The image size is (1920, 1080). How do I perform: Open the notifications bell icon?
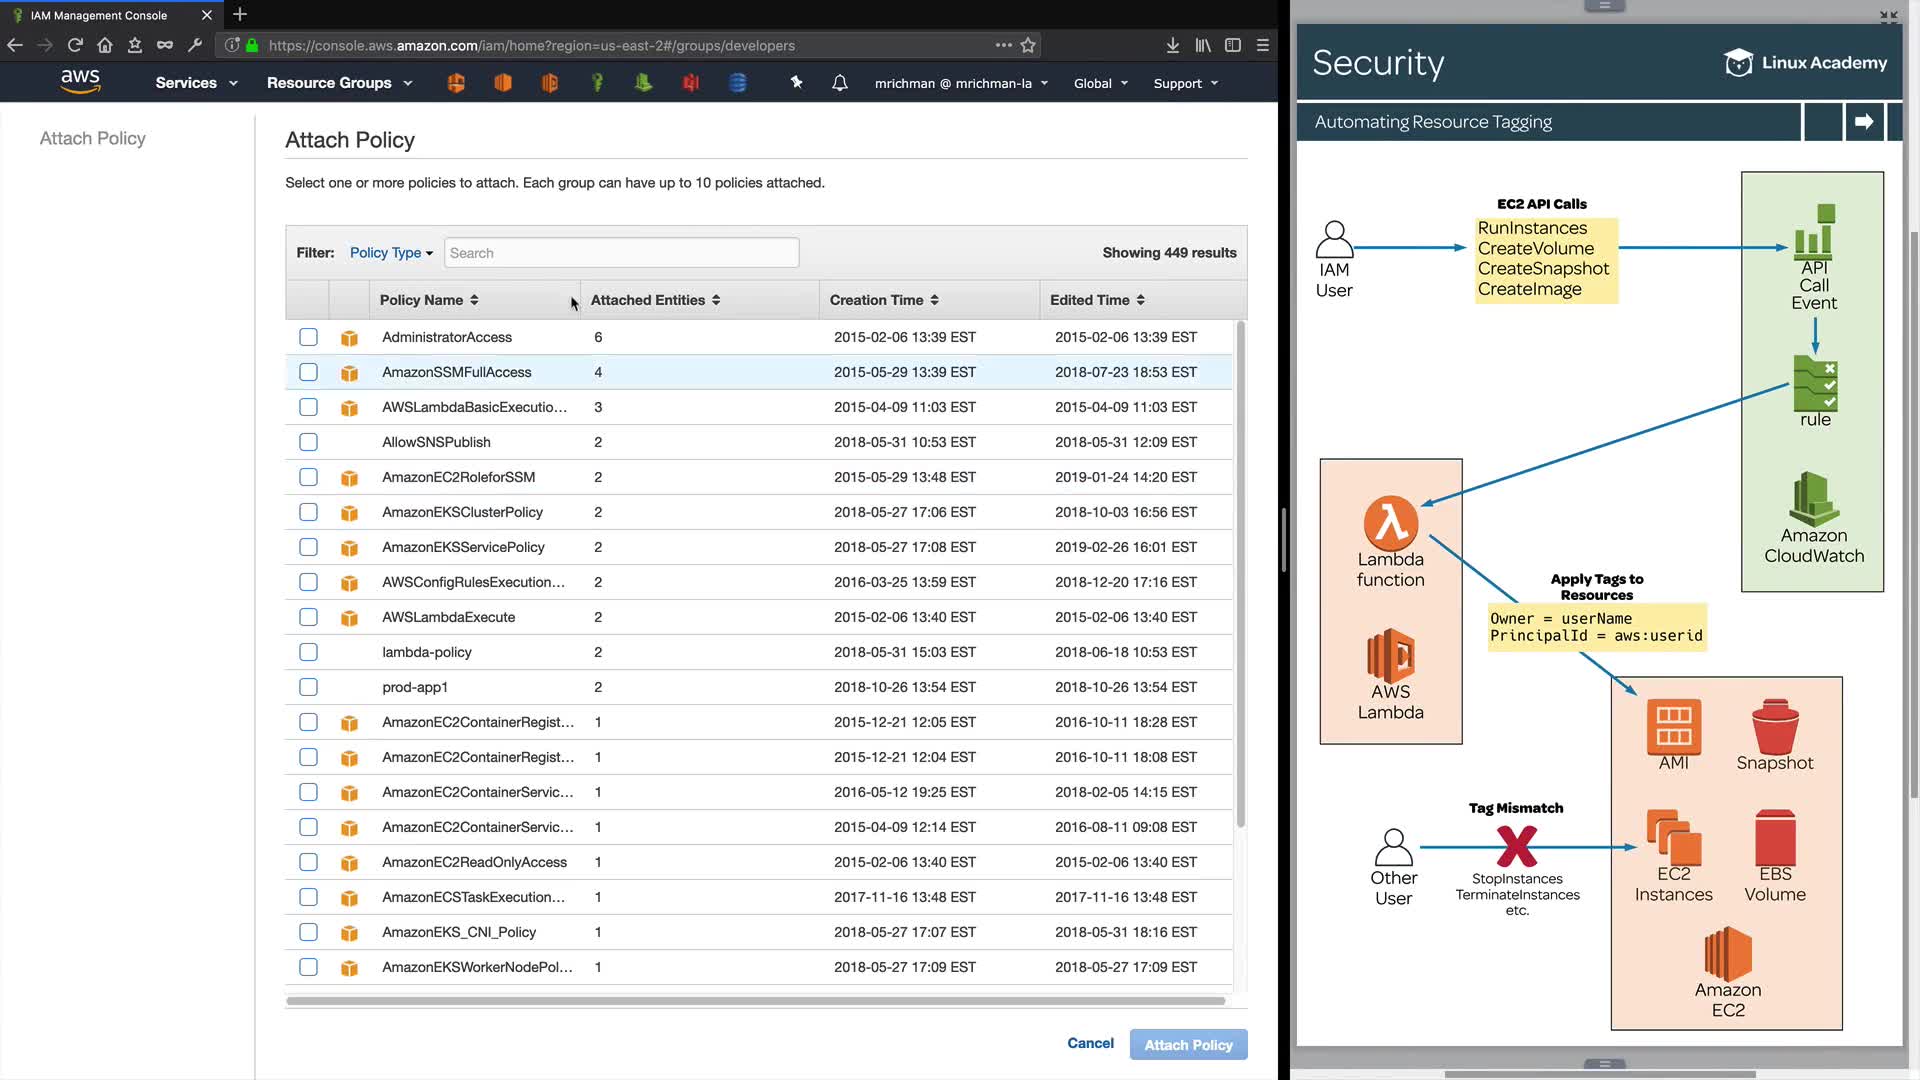coord(840,83)
